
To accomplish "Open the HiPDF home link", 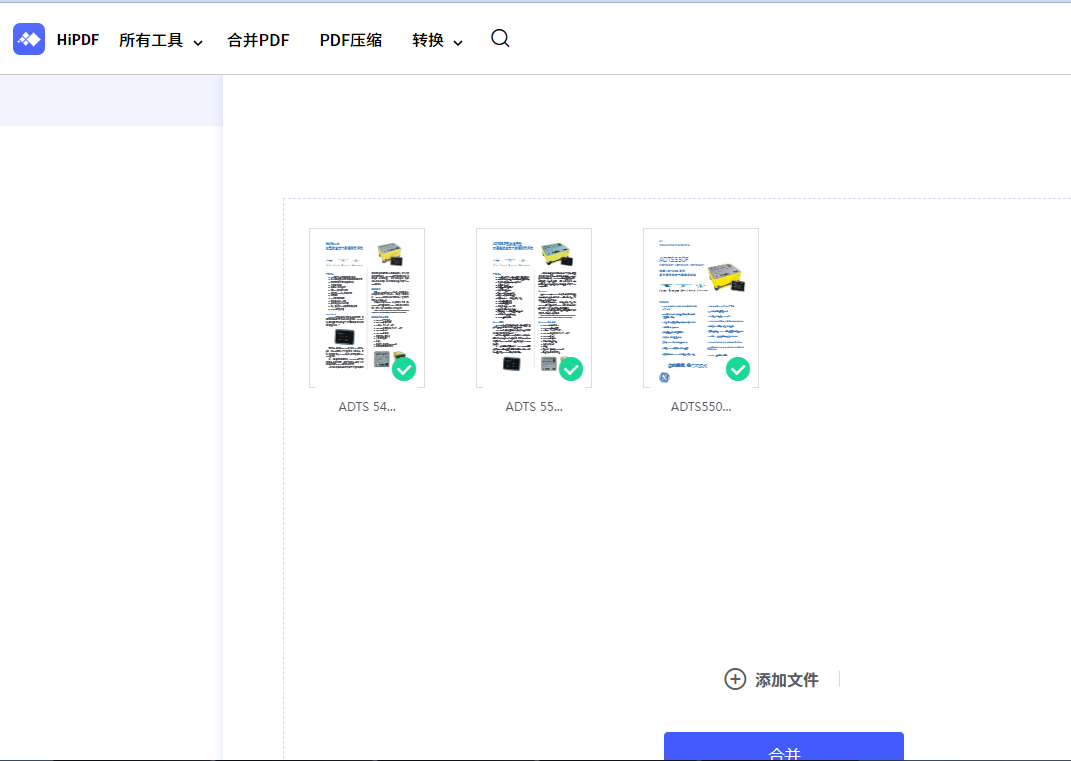I will 77,40.
